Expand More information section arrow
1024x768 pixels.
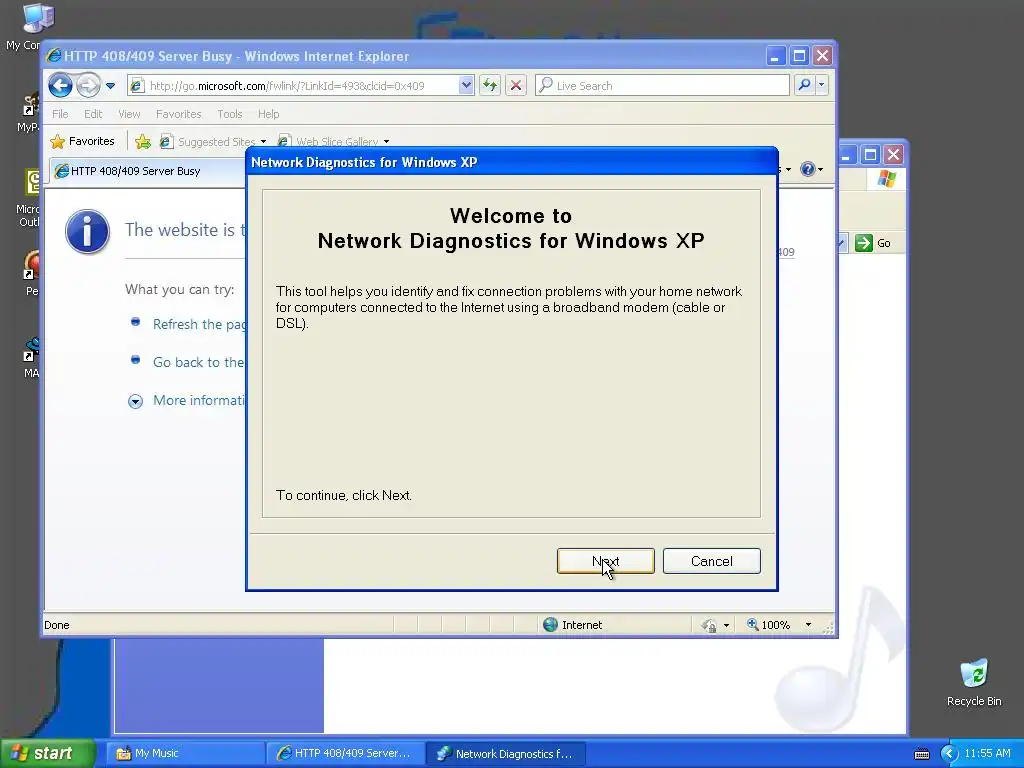tap(135, 401)
